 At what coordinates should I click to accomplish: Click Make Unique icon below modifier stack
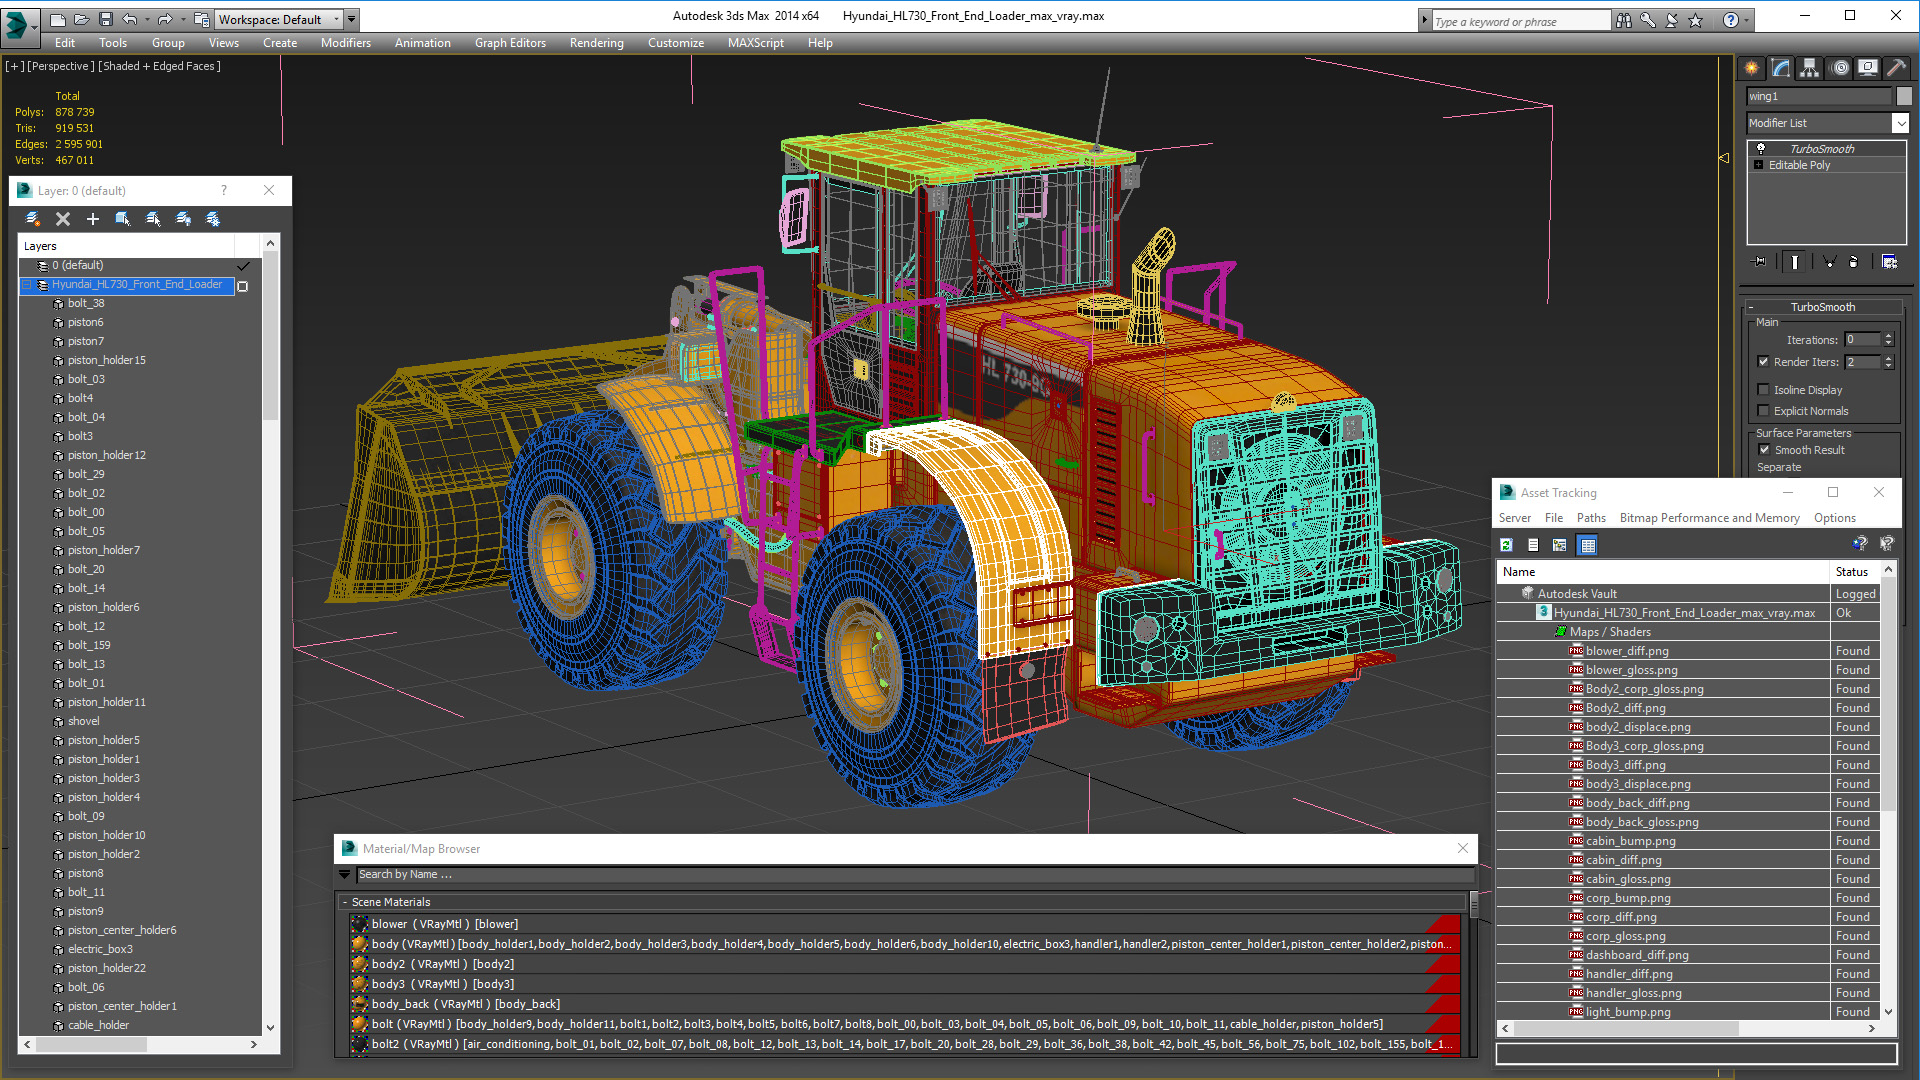pyautogui.click(x=1829, y=262)
